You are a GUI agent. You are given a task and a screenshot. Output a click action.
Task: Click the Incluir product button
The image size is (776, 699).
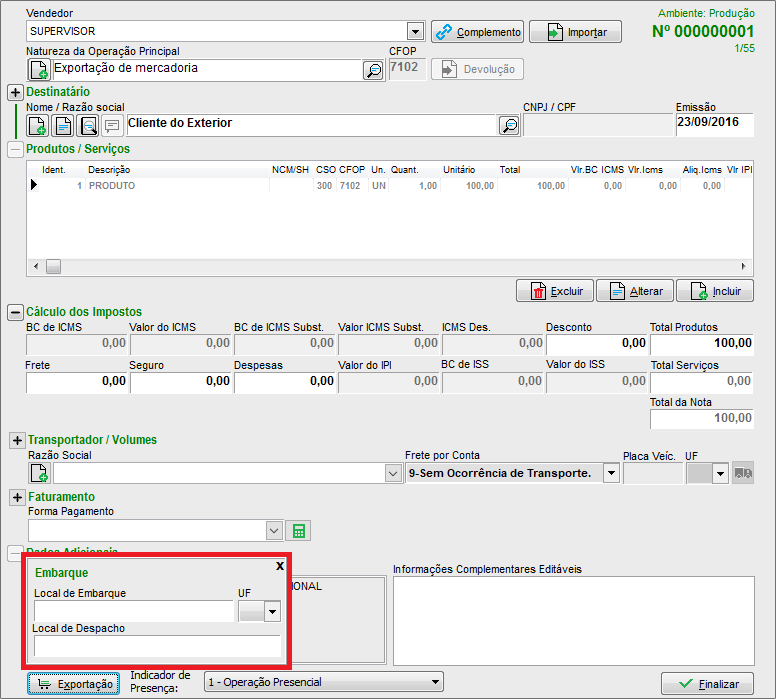[714, 291]
